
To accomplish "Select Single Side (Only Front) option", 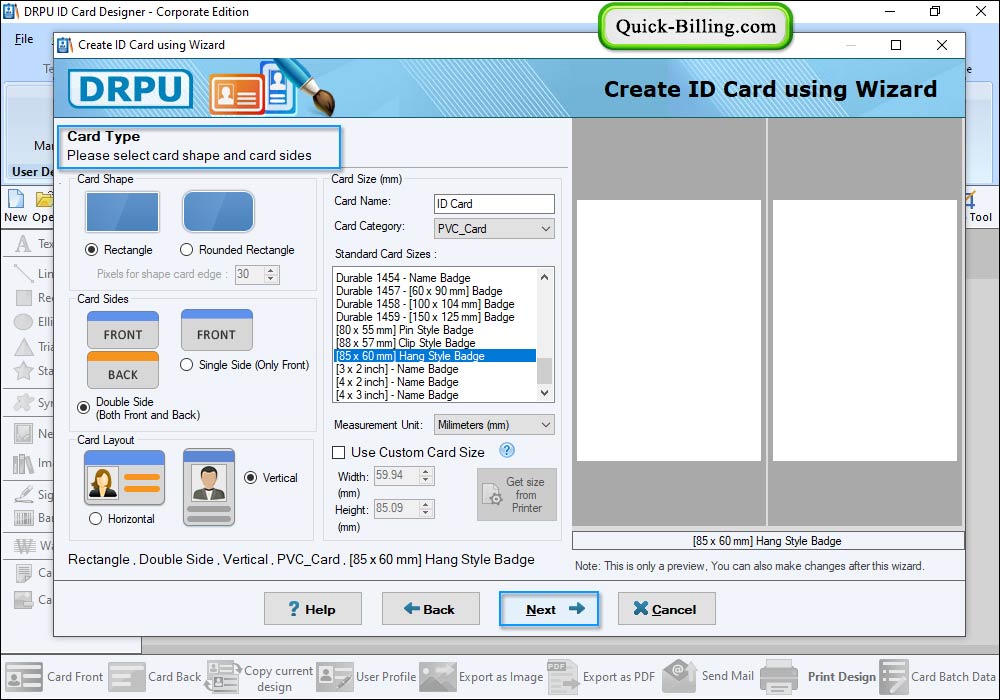I will 186,365.
